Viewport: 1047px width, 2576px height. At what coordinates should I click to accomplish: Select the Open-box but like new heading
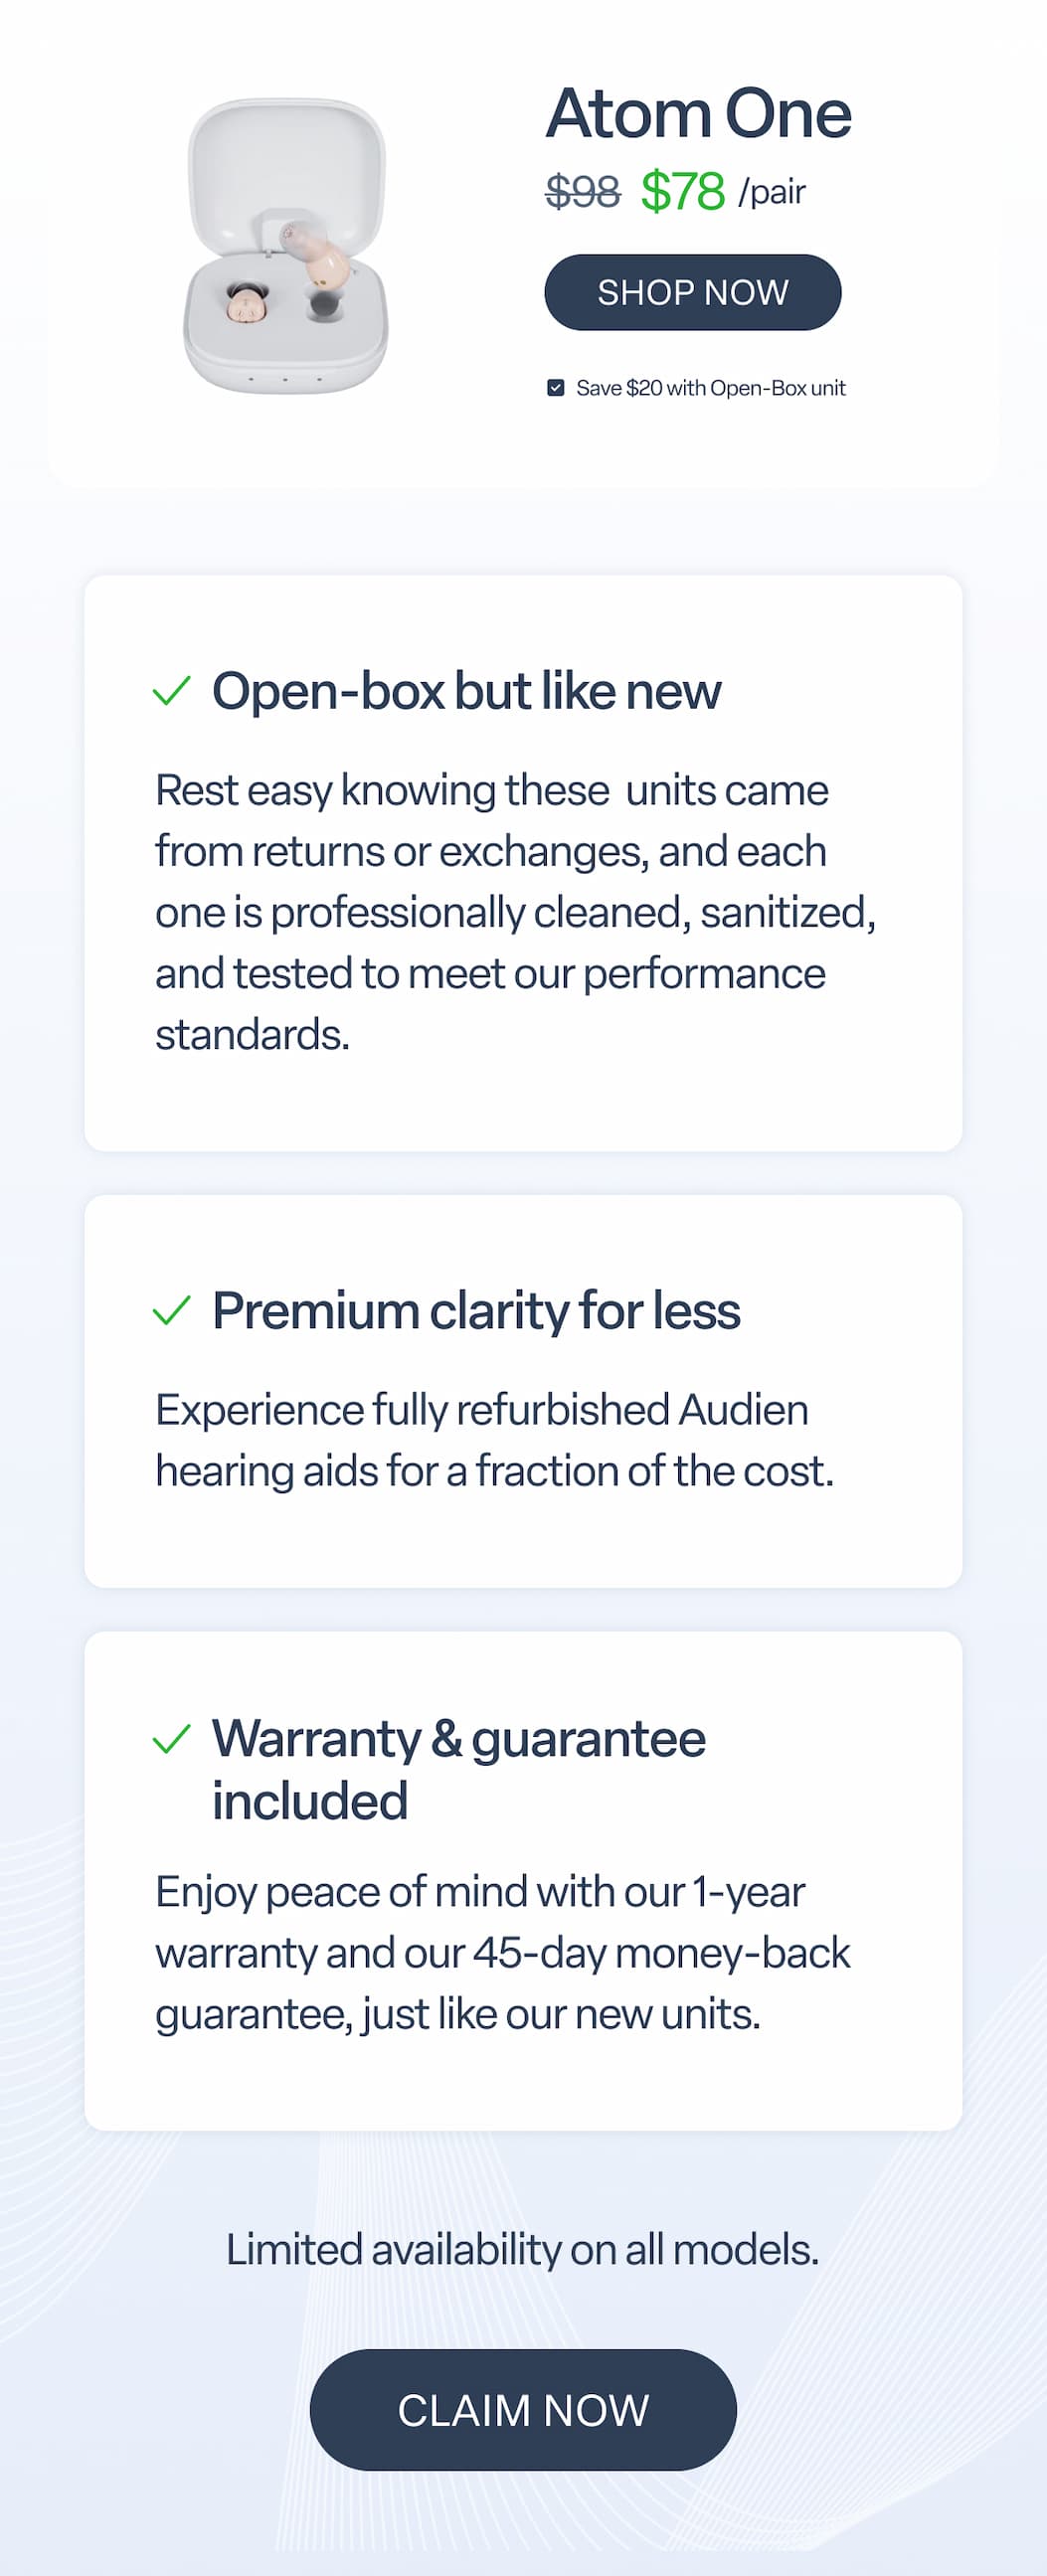[x=466, y=691]
